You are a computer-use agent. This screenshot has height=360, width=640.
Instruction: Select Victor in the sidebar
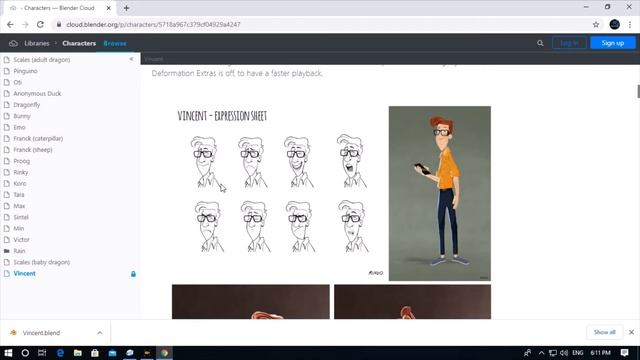tap(21, 240)
